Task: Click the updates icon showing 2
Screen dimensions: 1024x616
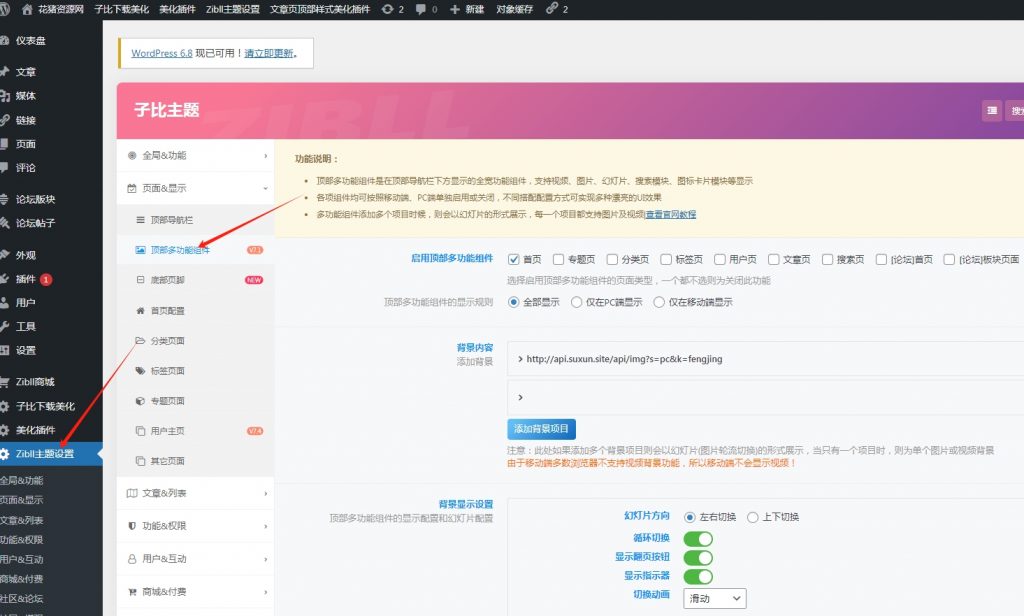Action: coord(387,9)
